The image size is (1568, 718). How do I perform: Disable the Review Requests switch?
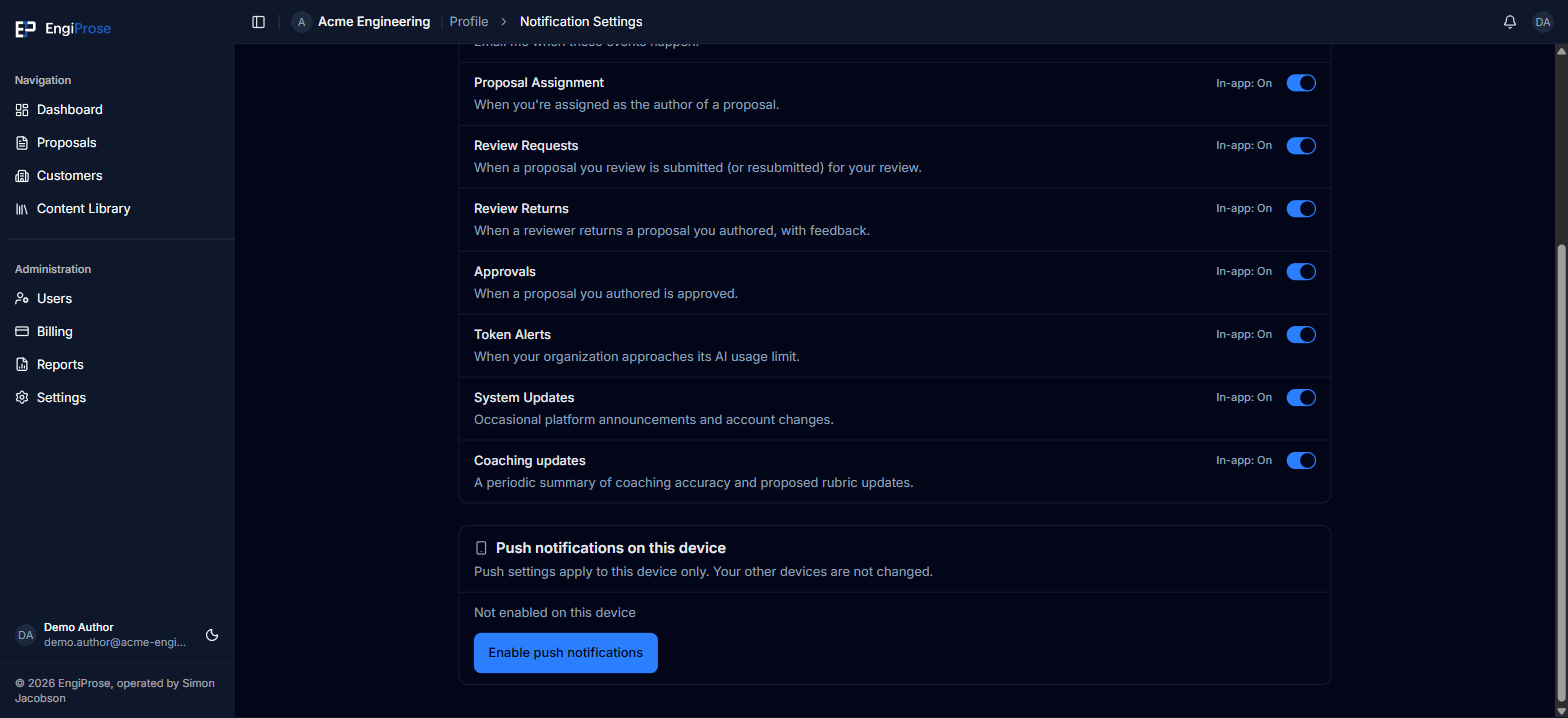[1301, 146]
